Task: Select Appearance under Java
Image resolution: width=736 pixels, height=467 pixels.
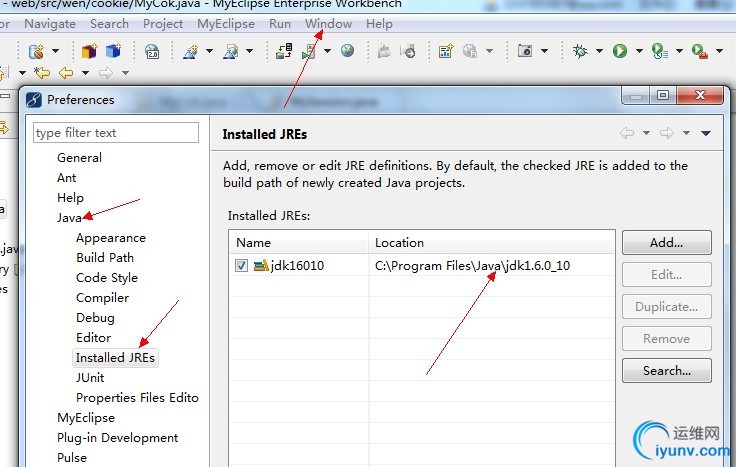Action: click(111, 238)
